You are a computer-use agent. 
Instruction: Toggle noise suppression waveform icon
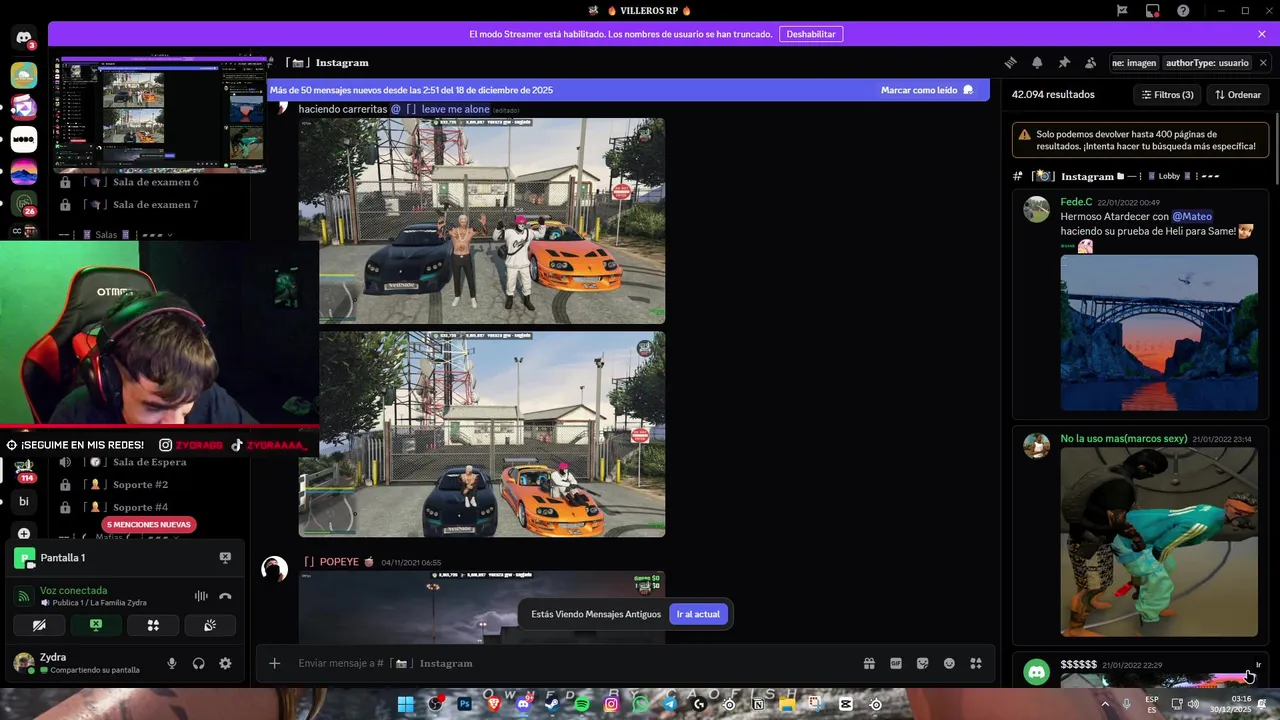201,596
